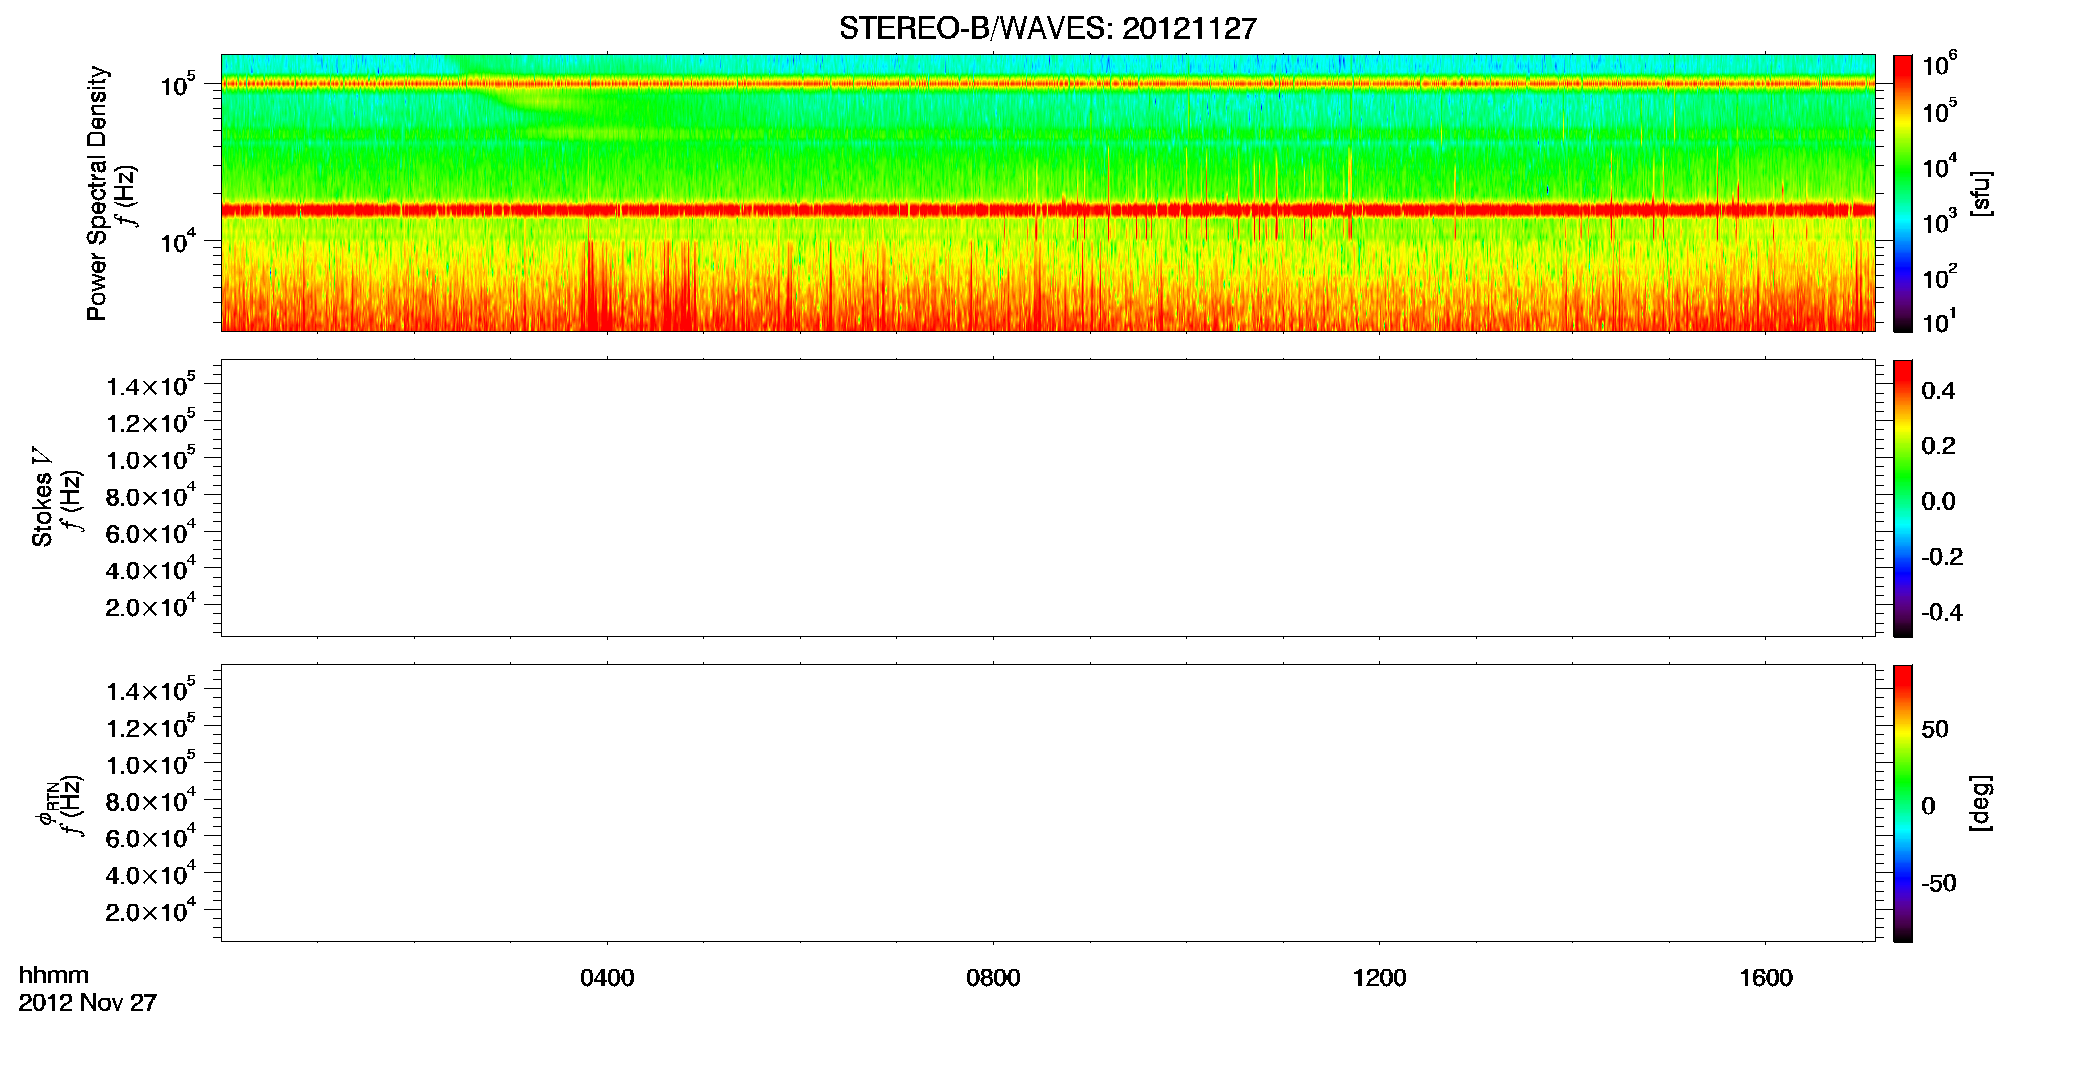Select the 1600 time axis label
Screen dimensions: 2096x1080
(x=1765, y=978)
